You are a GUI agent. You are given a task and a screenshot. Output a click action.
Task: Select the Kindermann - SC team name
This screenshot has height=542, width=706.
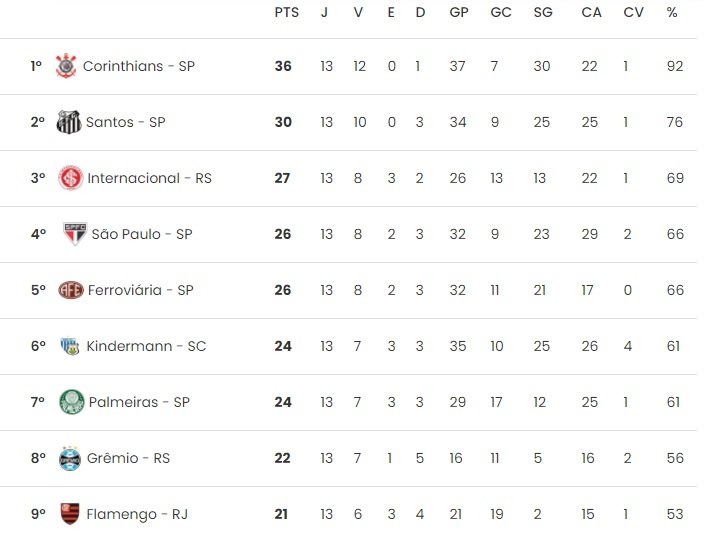click(146, 346)
